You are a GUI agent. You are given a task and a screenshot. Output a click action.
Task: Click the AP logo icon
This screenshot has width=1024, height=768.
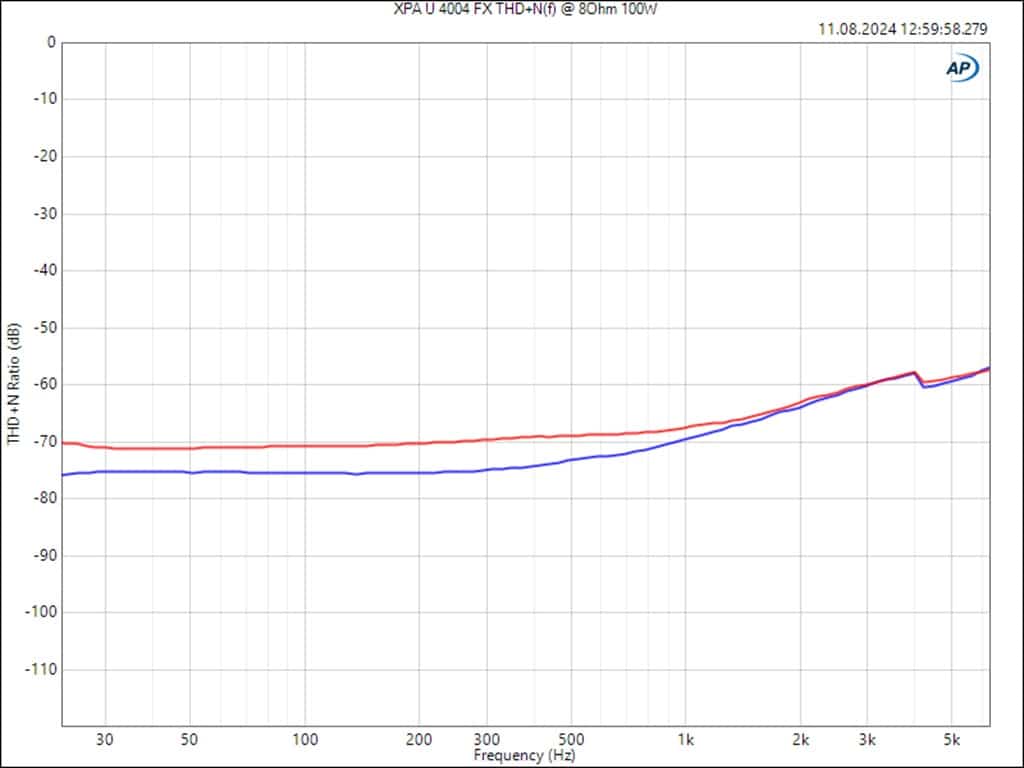click(963, 68)
